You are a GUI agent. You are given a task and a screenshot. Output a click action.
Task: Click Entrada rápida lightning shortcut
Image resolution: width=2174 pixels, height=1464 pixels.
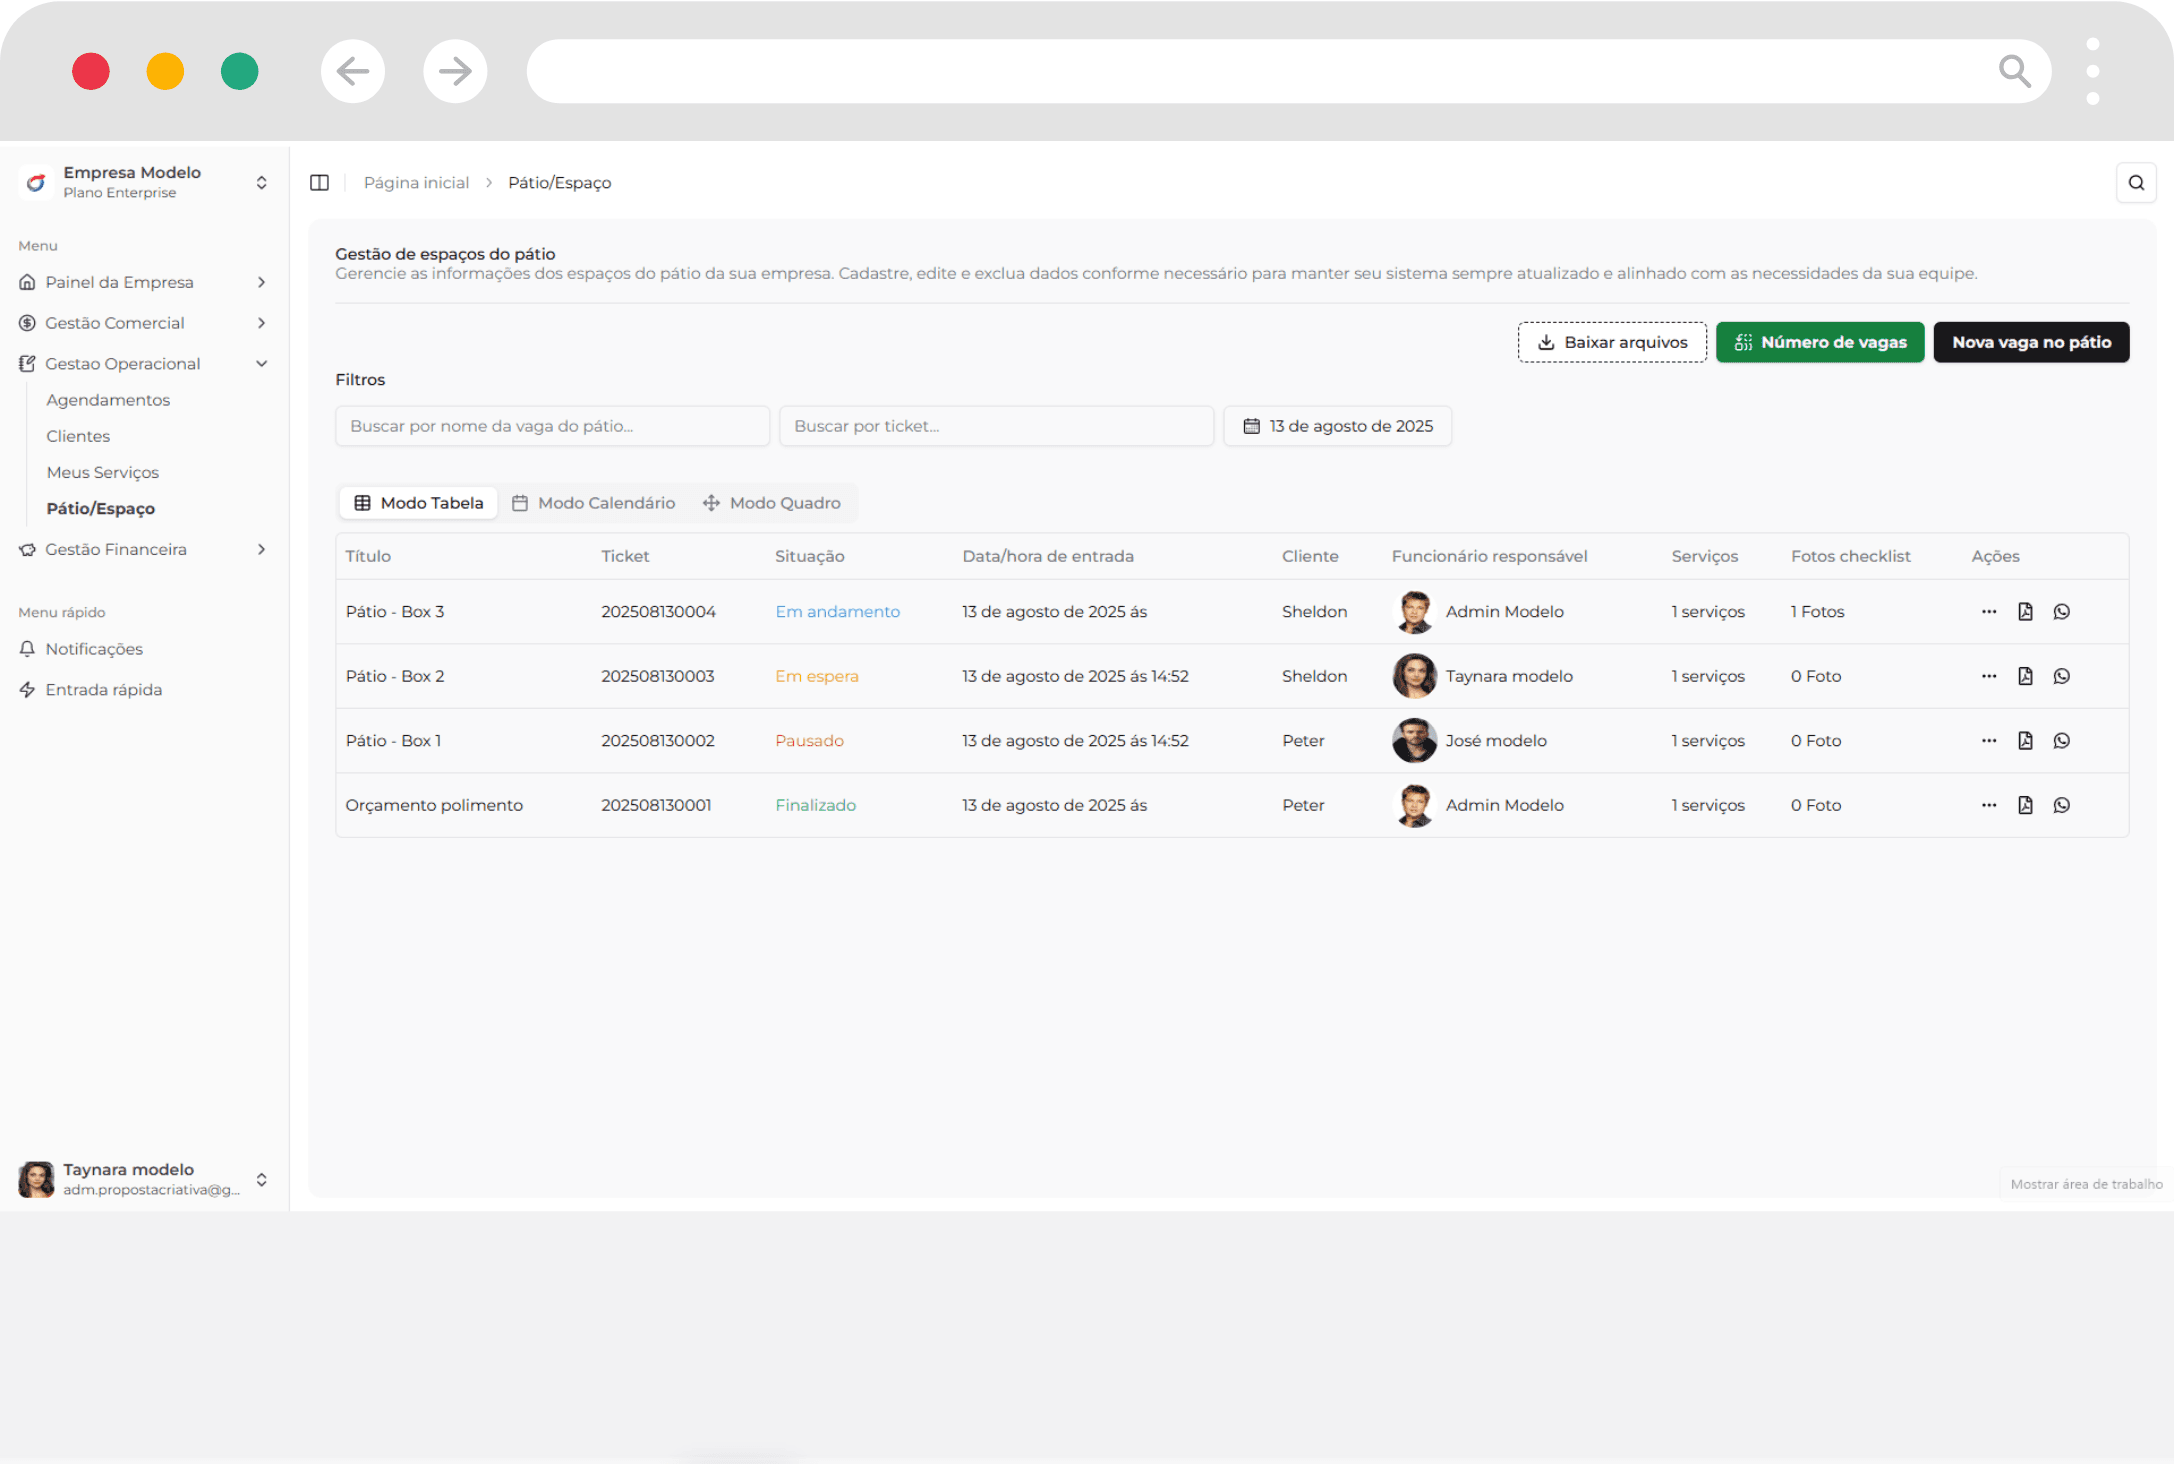click(103, 690)
